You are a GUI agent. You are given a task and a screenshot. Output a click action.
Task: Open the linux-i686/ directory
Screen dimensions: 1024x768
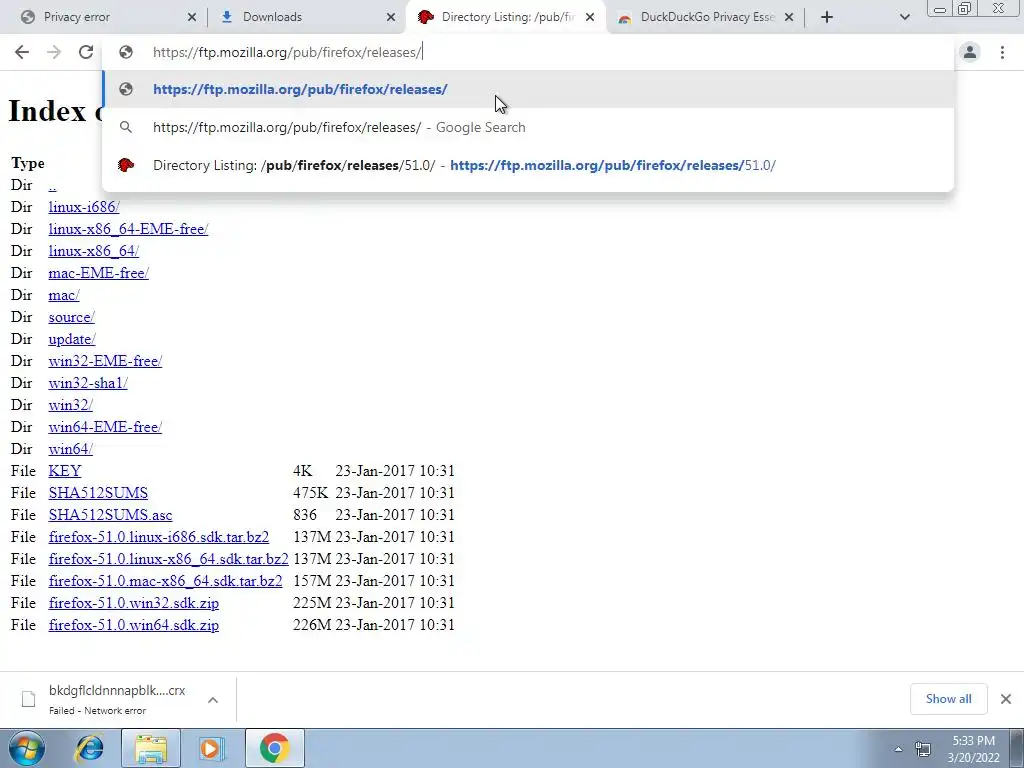[x=84, y=207]
